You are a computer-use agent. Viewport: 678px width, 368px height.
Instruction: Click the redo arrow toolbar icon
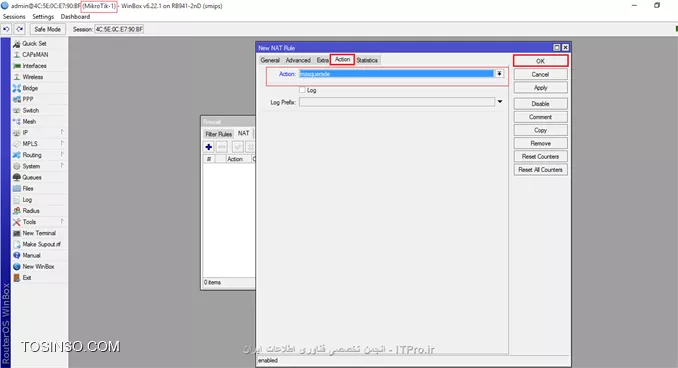(20, 29)
